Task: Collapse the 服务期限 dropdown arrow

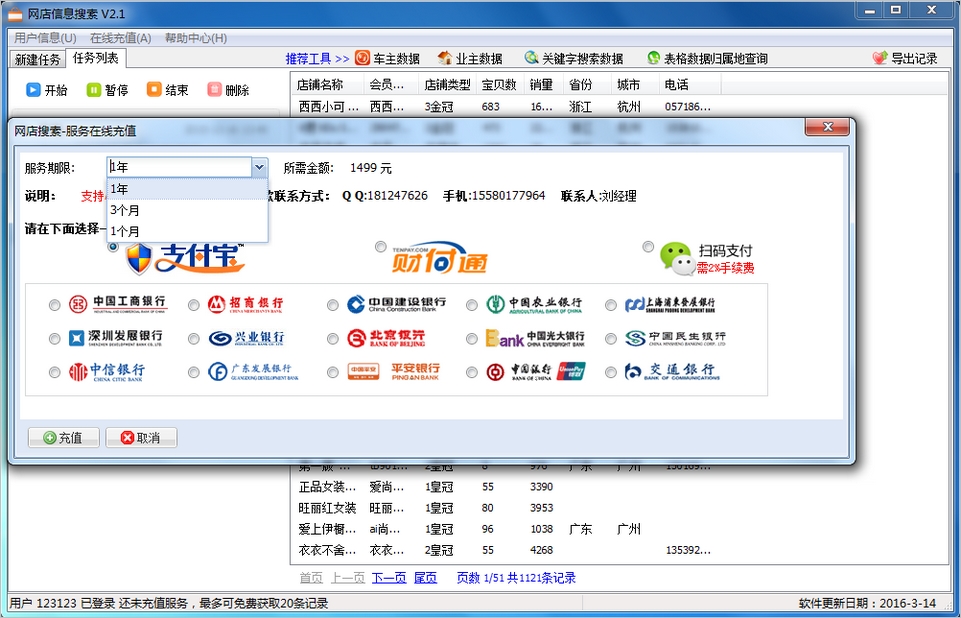Action: pos(260,167)
